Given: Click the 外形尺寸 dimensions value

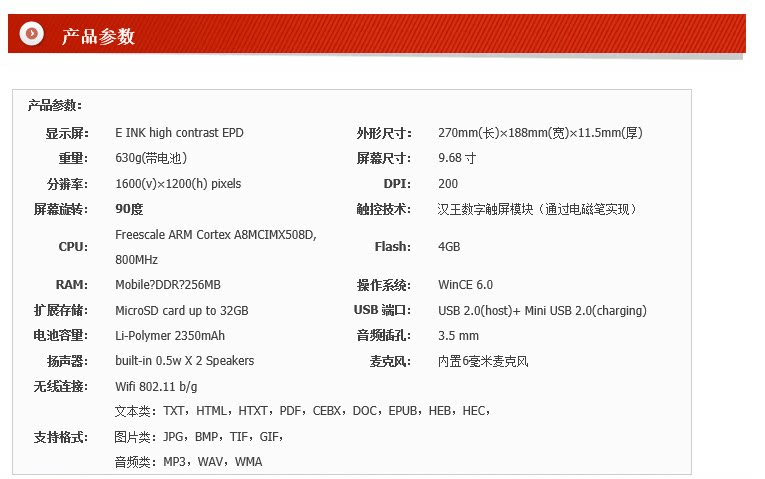Looking at the screenshot, I should tap(540, 133).
